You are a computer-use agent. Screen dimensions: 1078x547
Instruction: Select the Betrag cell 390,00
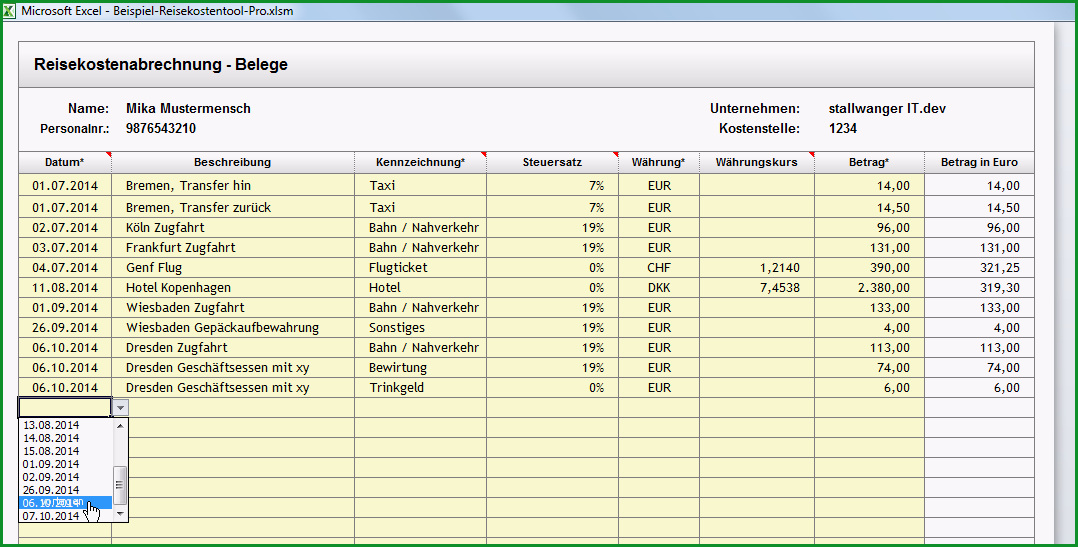[869, 267]
